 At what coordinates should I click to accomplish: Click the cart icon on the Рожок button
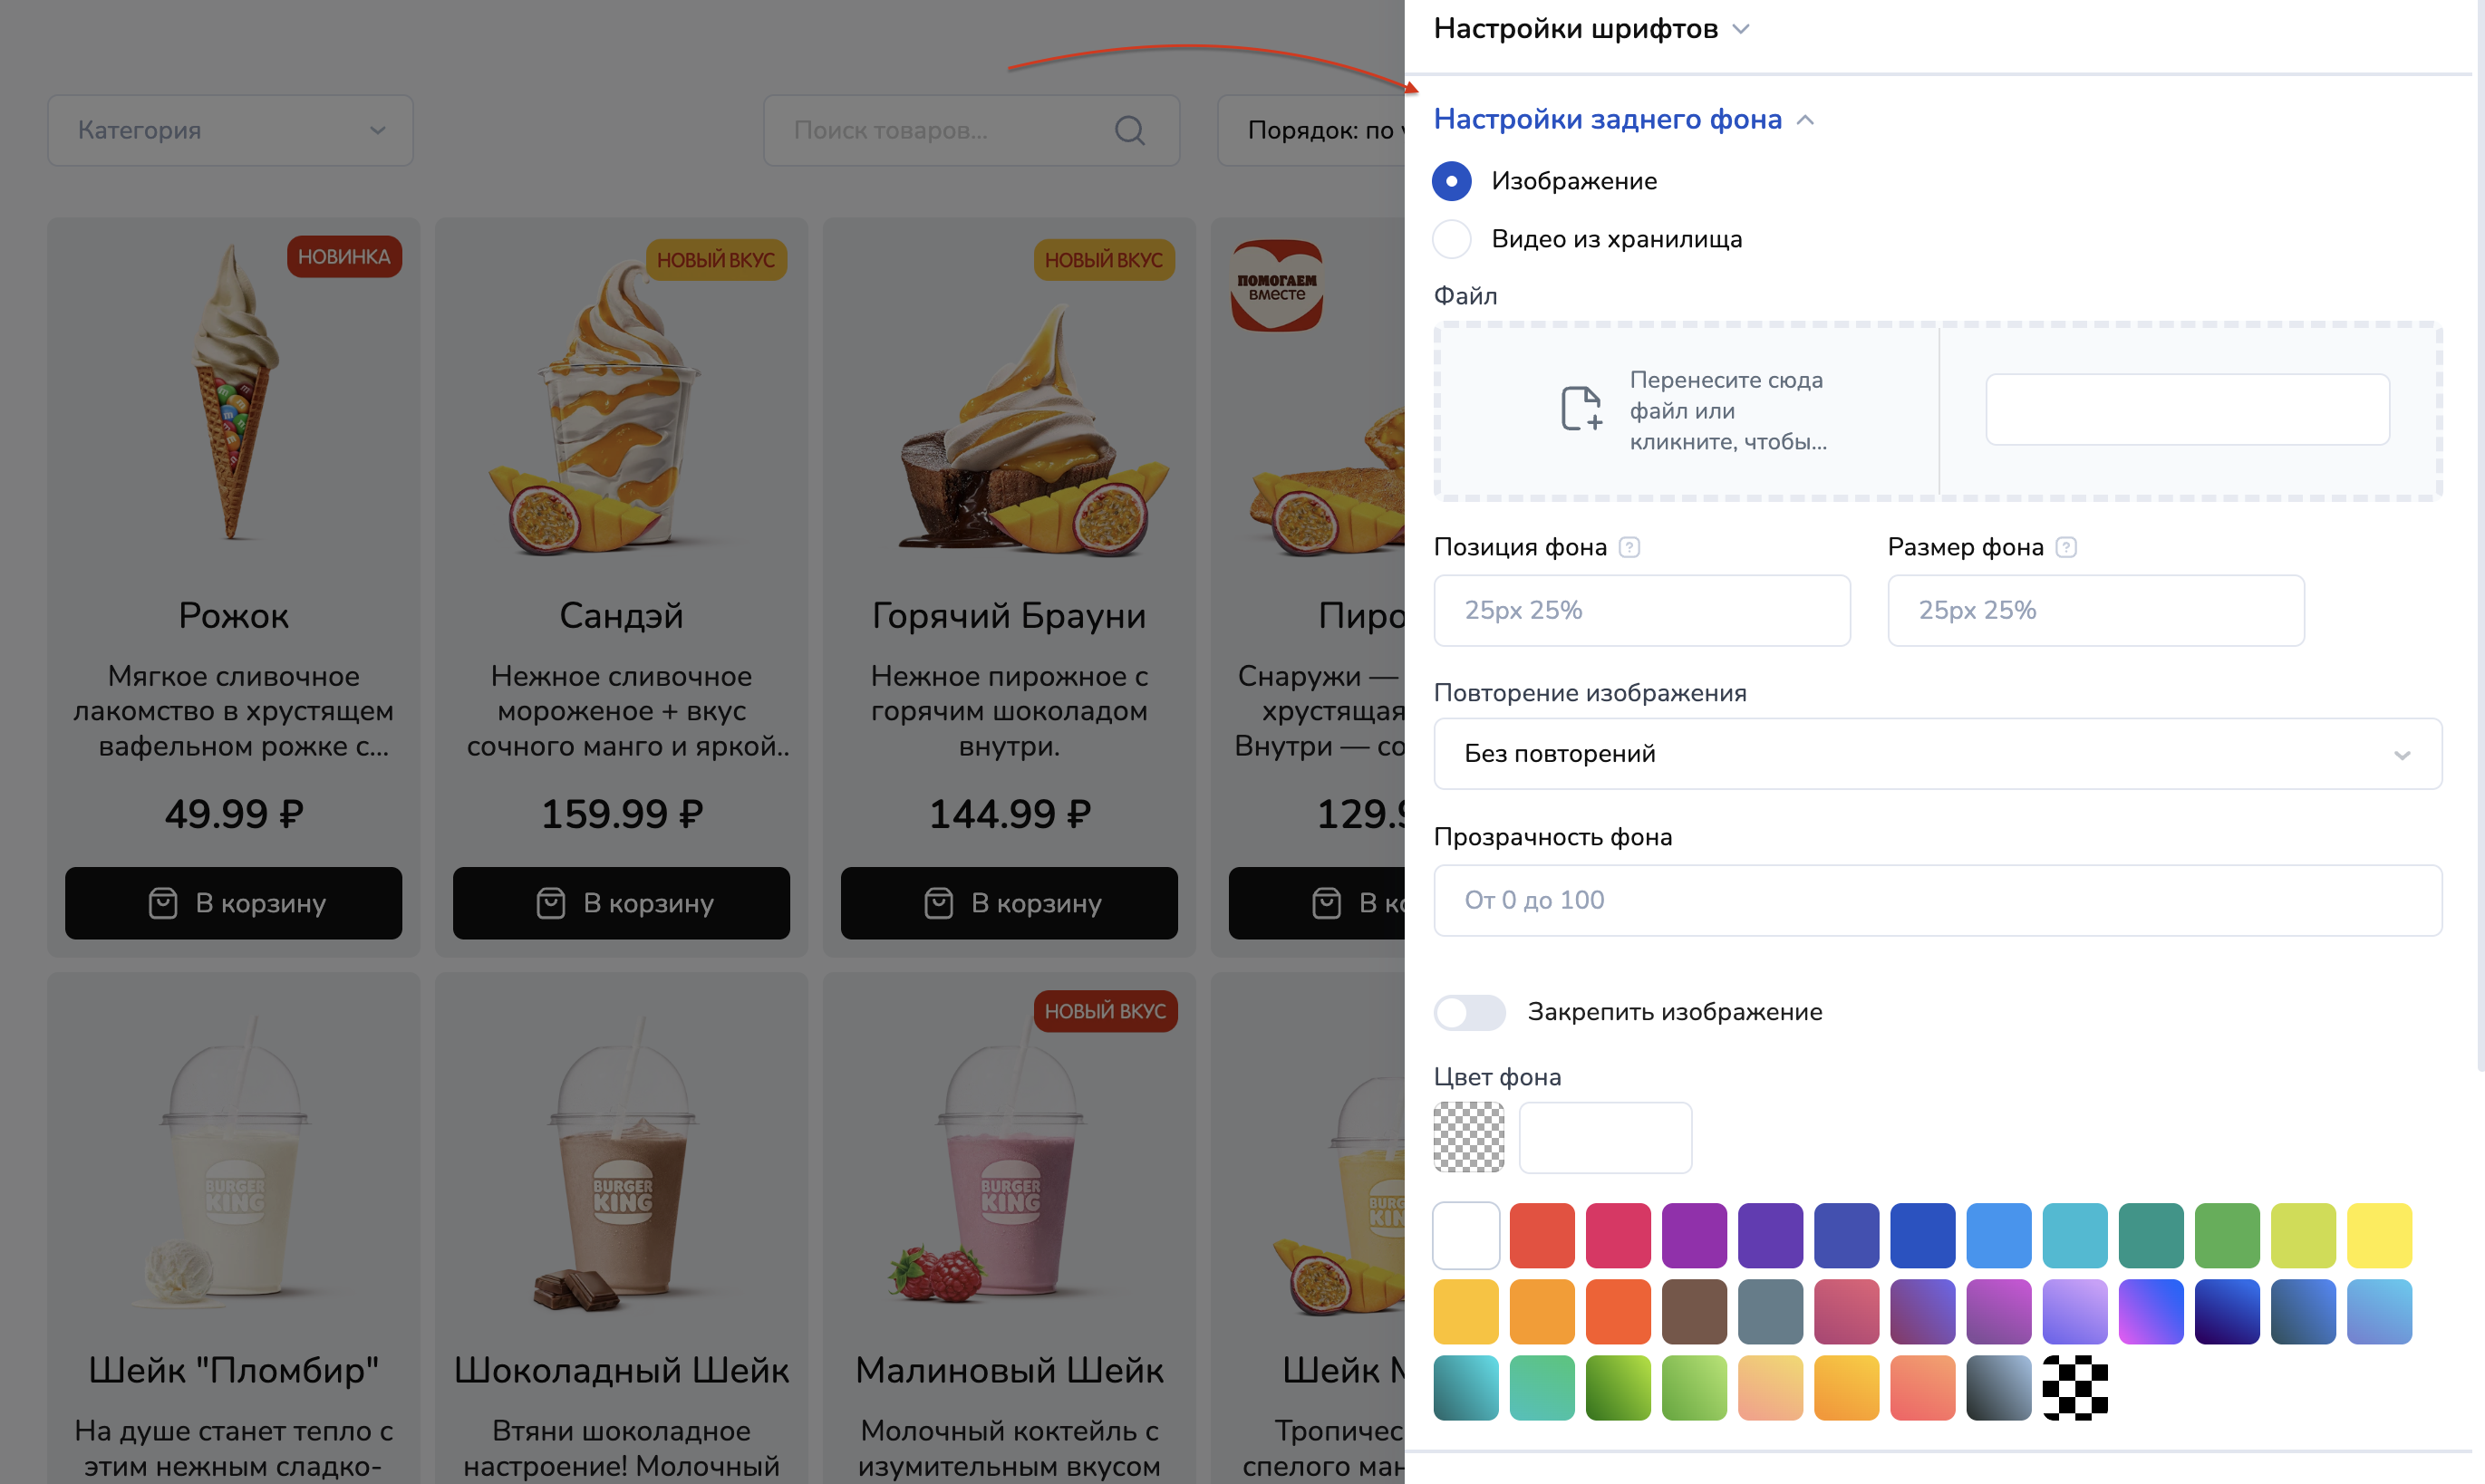coord(163,904)
